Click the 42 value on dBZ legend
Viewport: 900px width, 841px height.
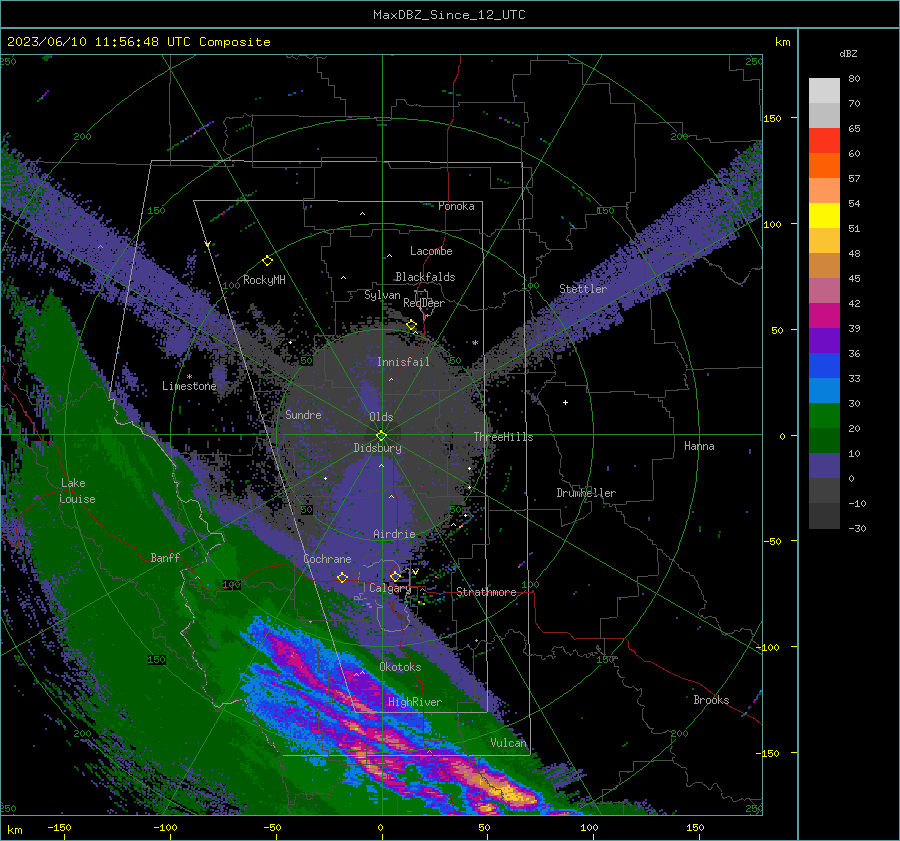point(854,304)
